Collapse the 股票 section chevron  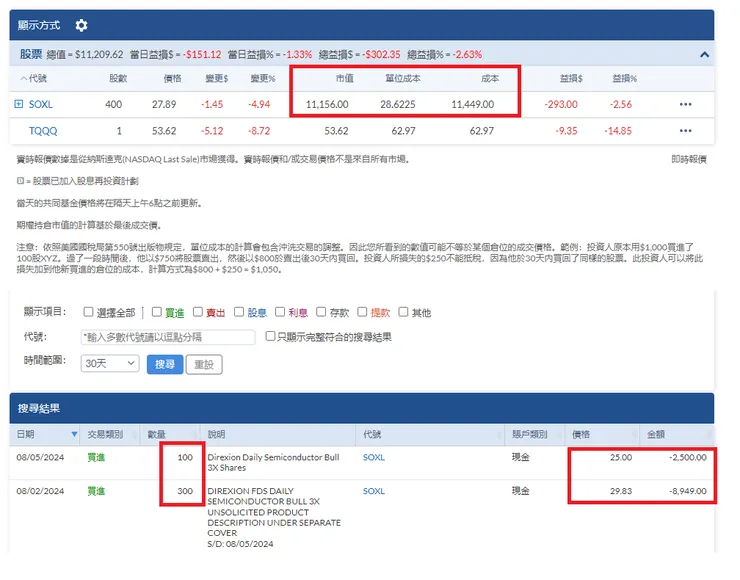click(x=704, y=54)
